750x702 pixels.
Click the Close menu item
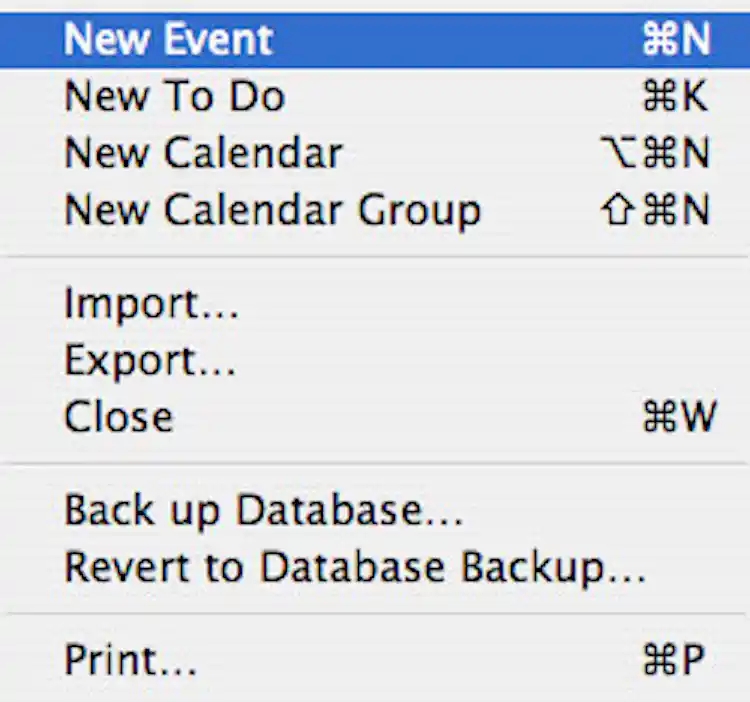coord(375,417)
